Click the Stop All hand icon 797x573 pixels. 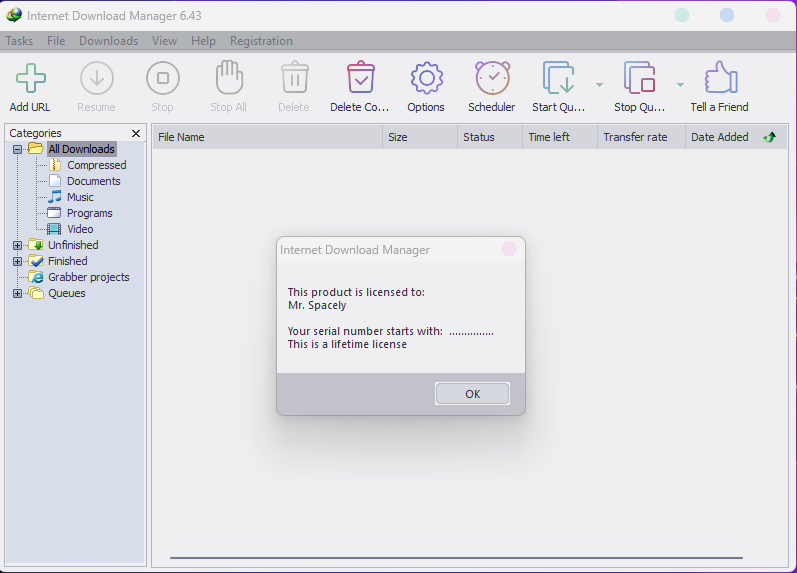coord(229,77)
